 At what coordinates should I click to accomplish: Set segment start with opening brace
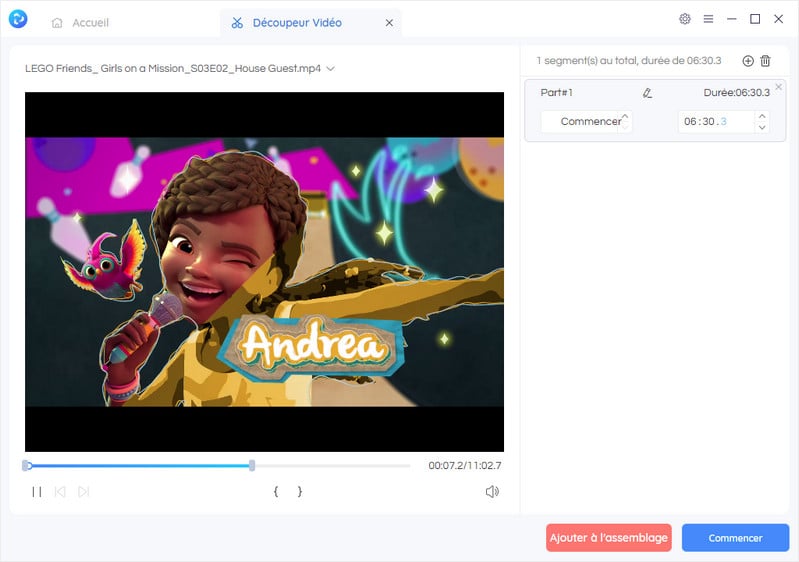[276, 492]
